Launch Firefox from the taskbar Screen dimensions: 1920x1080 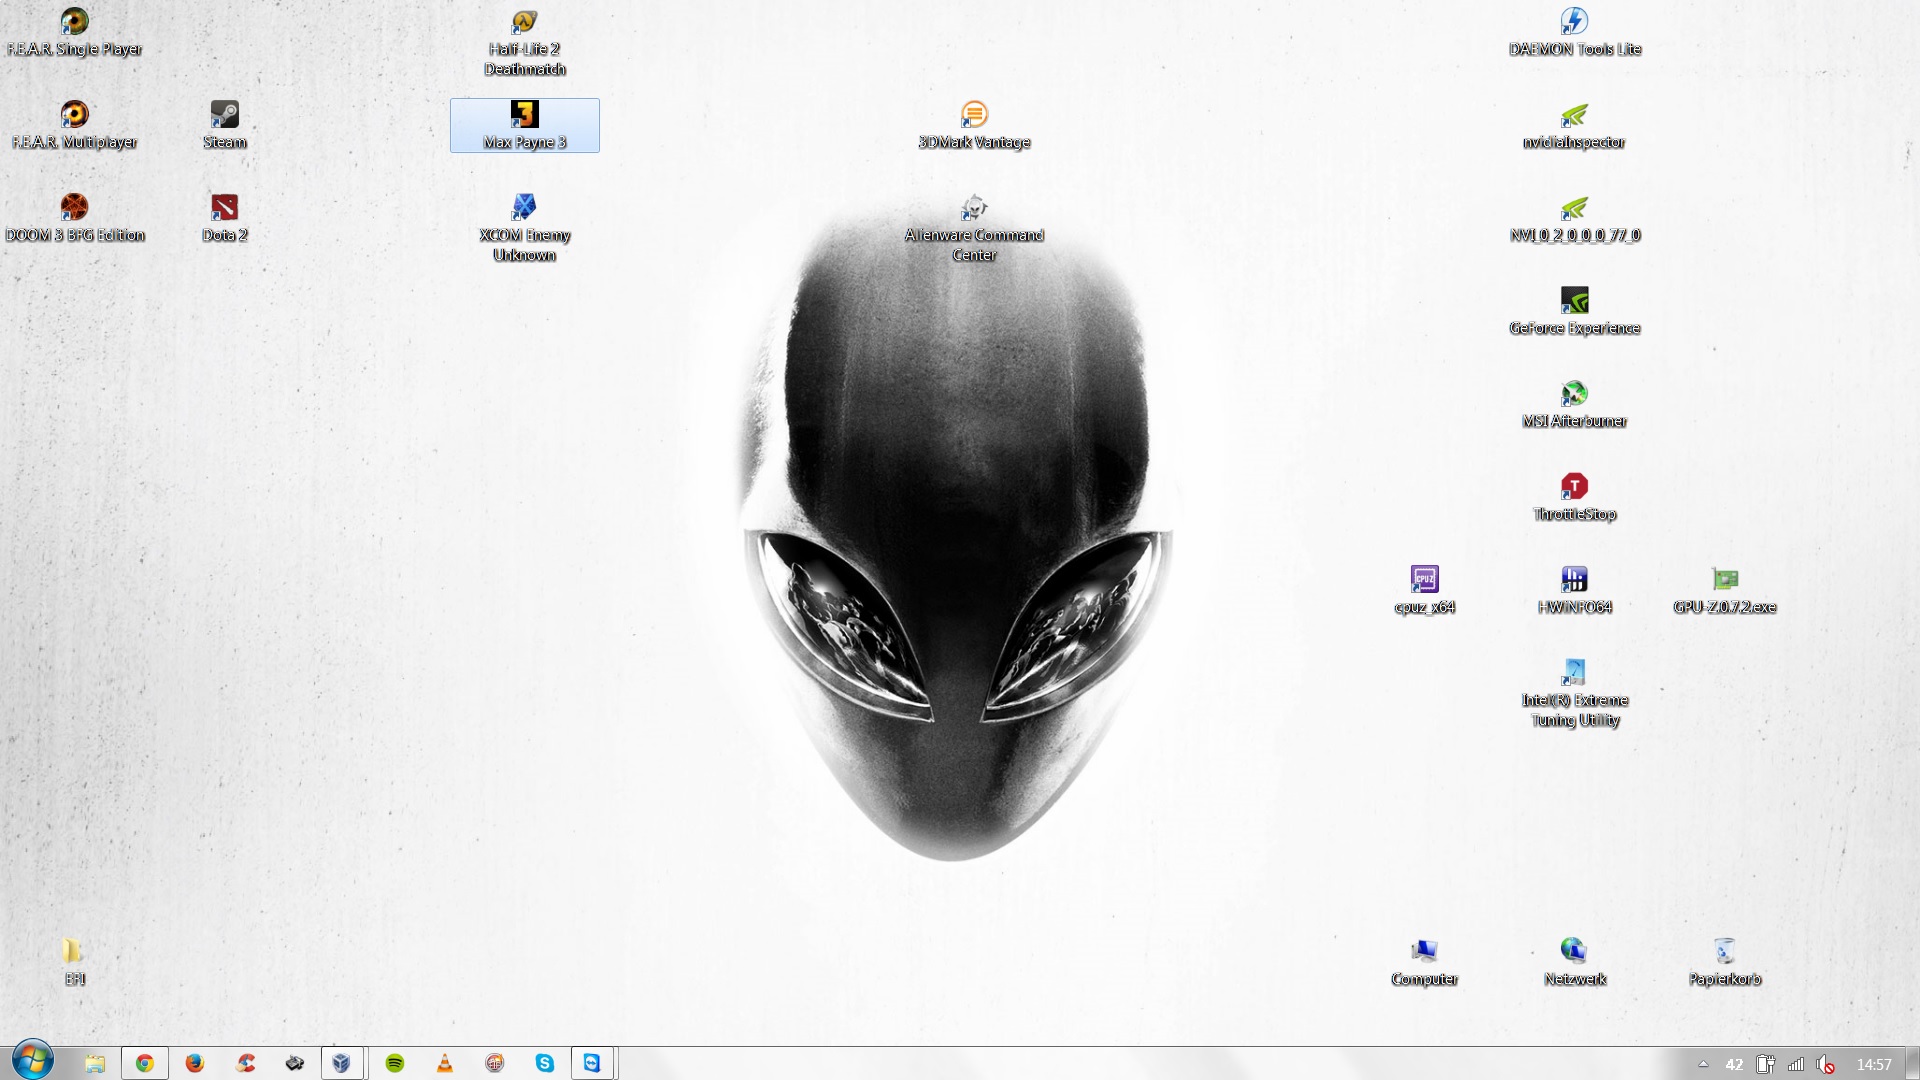tap(195, 1063)
